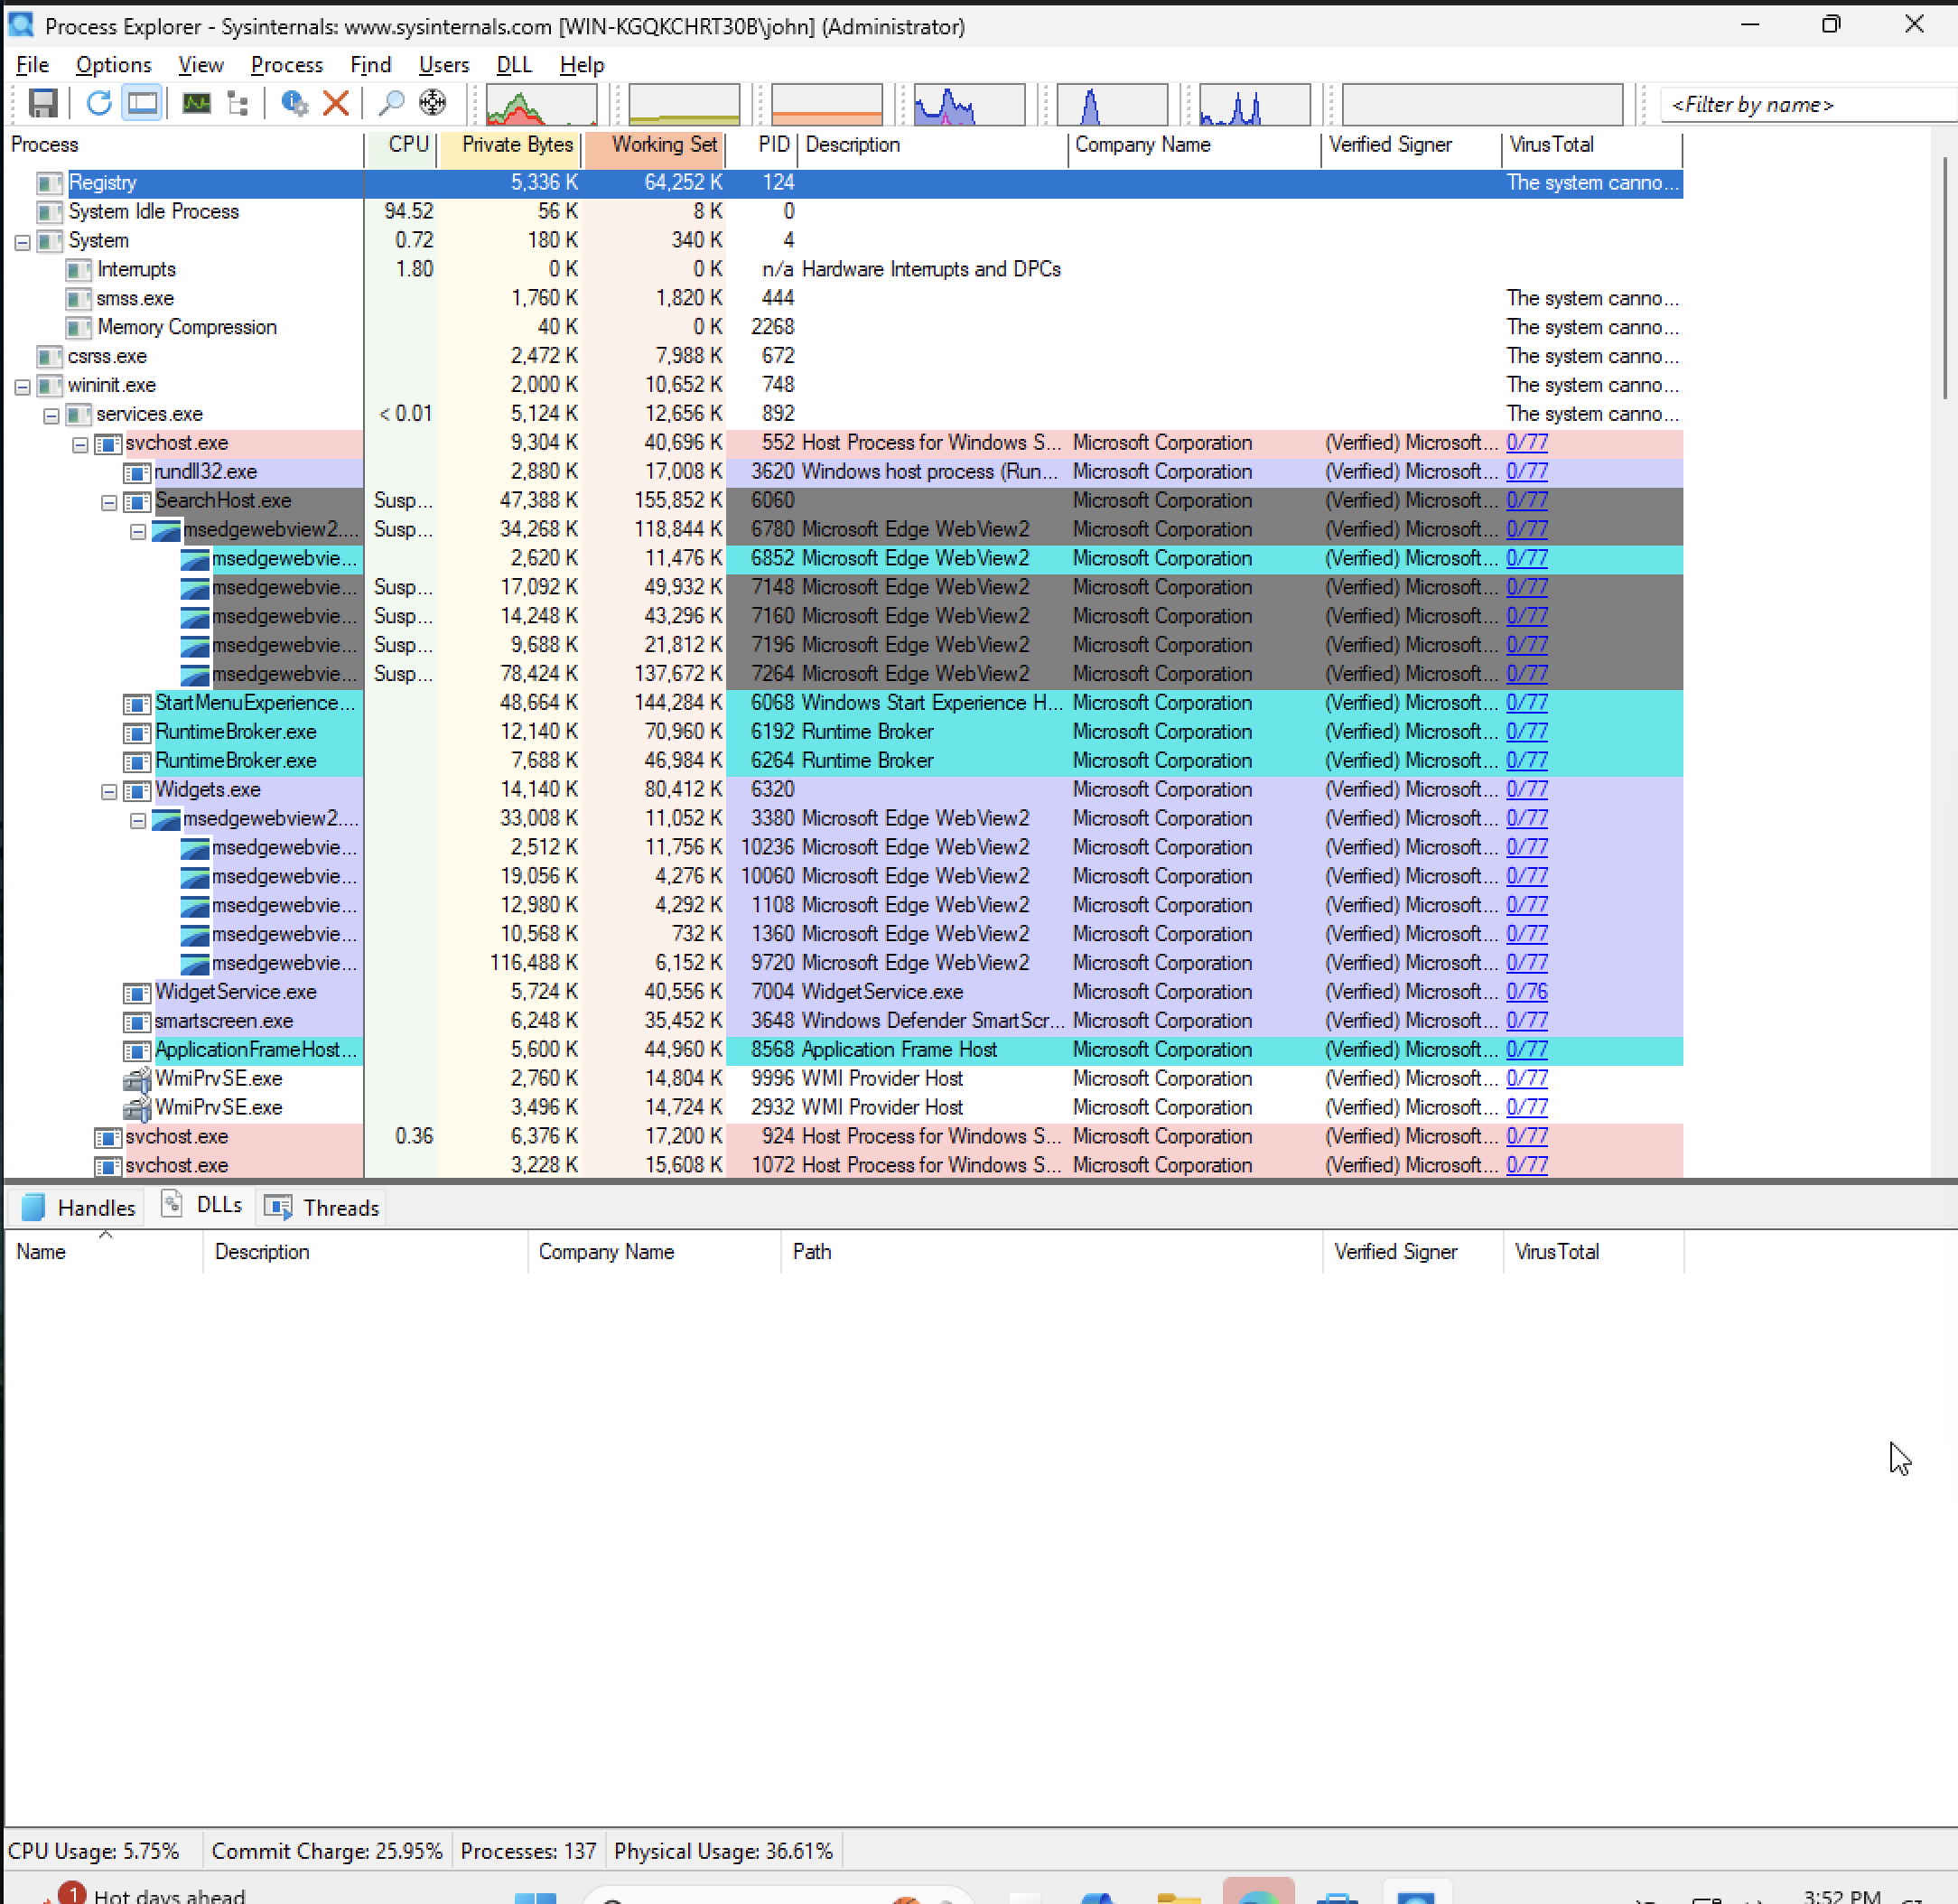This screenshot has width=1958, height=1904.
Task: Click the smartscreen.exe process icon
Action: [x=137, y=1022]
